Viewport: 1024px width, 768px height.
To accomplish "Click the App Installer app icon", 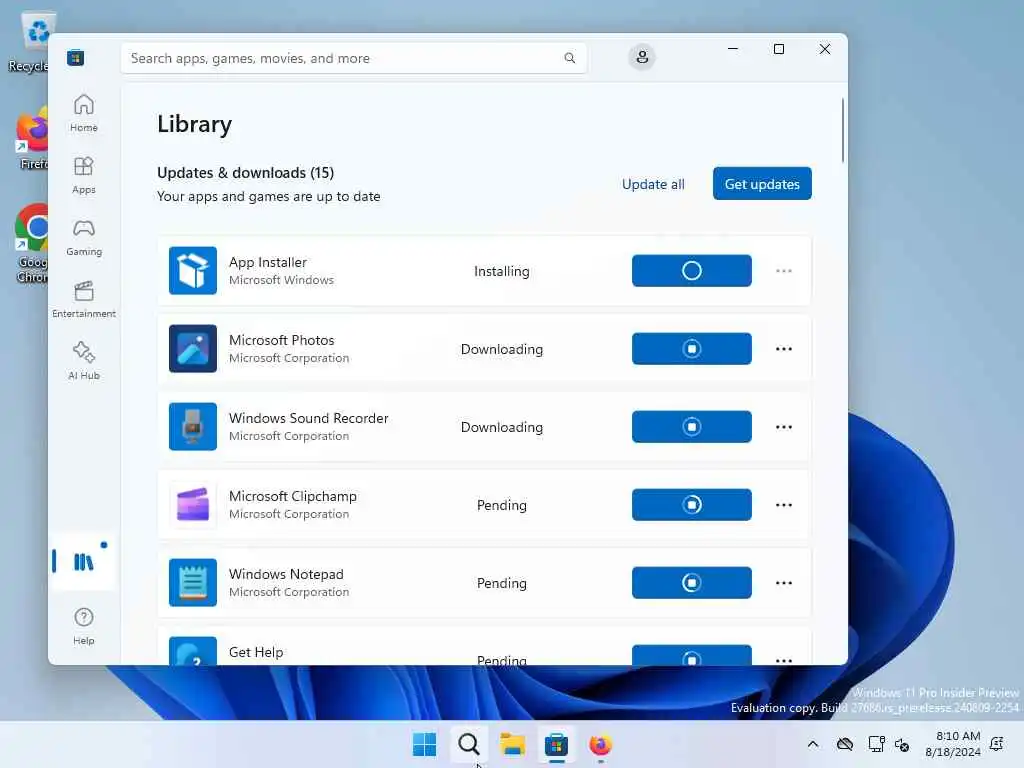I will click(193, 270).
